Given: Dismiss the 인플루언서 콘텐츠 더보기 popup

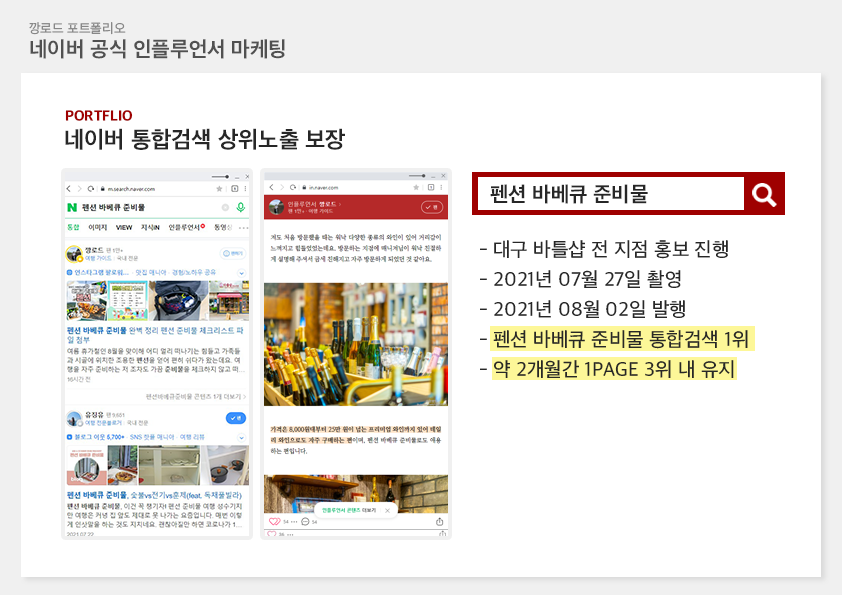Looking at the screenshot, I should [x=388, y=510].
